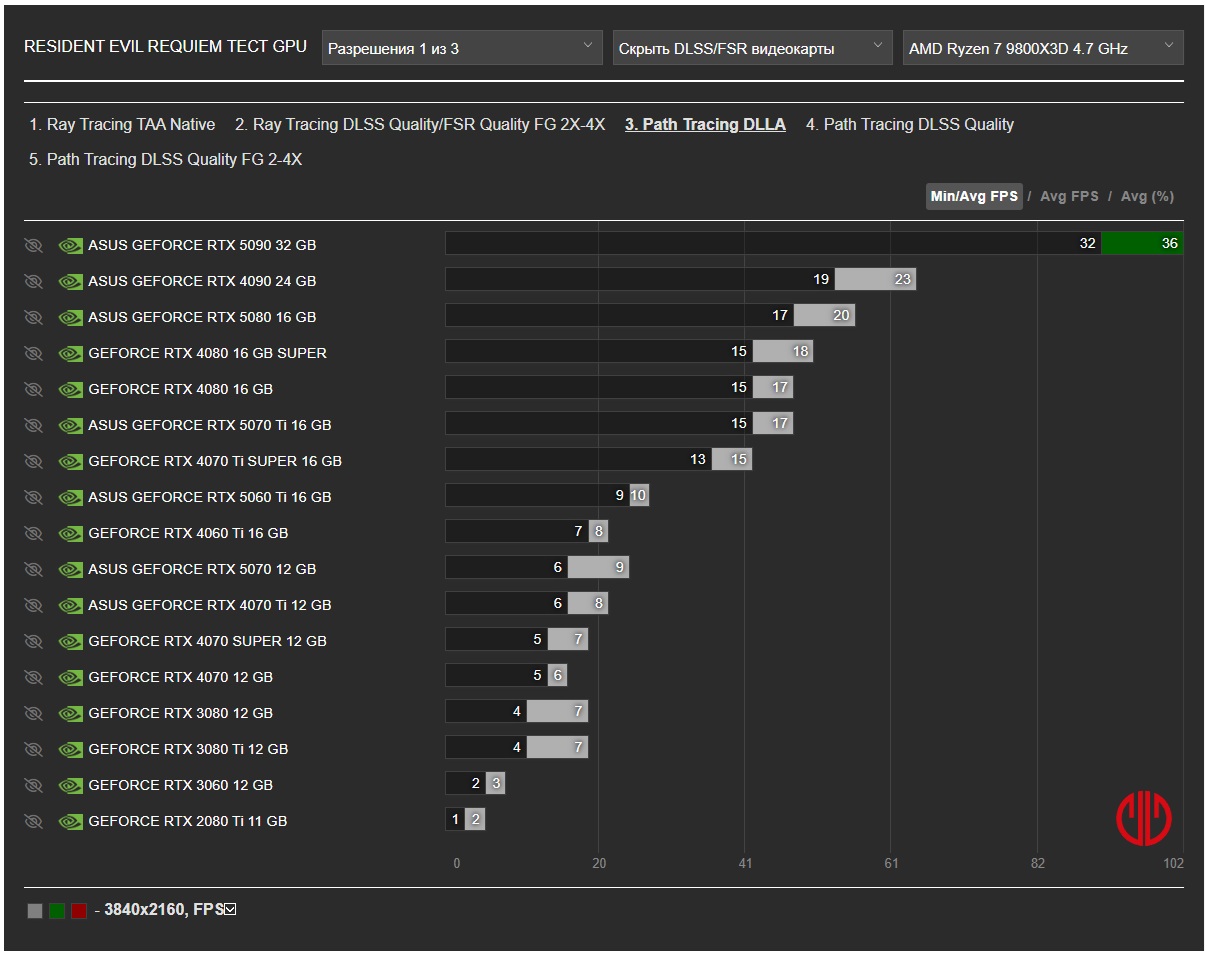
Task: Click the NVIDIA logo beside RTX 4070 Ti 12 GB
Action: point(70,605)
